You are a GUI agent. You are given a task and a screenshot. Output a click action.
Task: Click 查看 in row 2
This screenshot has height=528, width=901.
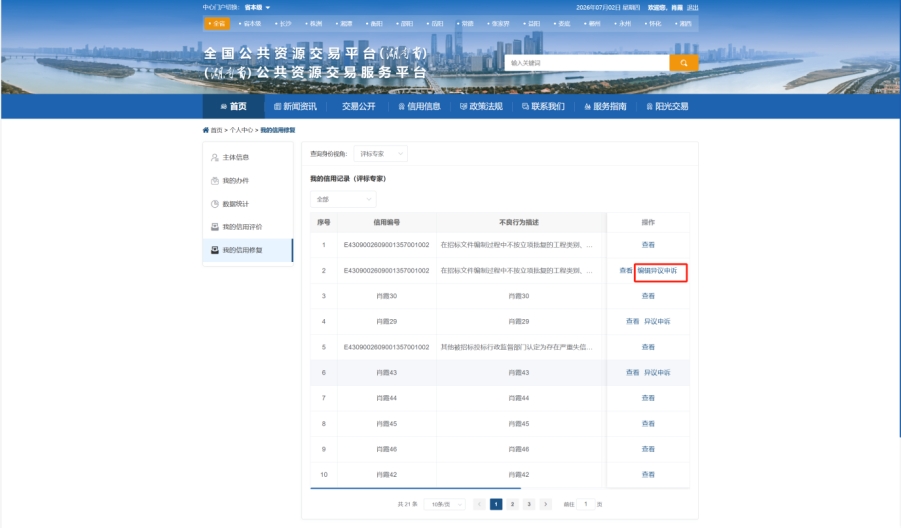point(626,271)
